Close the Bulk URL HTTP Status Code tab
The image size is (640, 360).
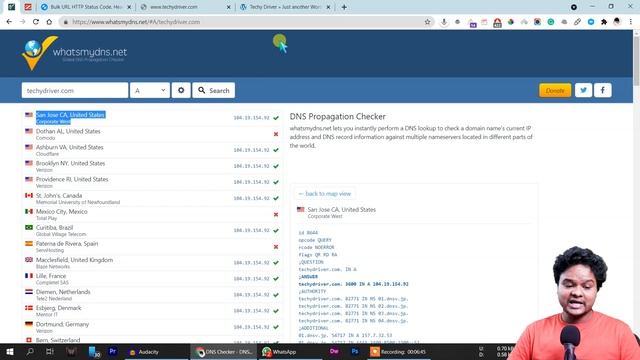[x=129, y=7]
